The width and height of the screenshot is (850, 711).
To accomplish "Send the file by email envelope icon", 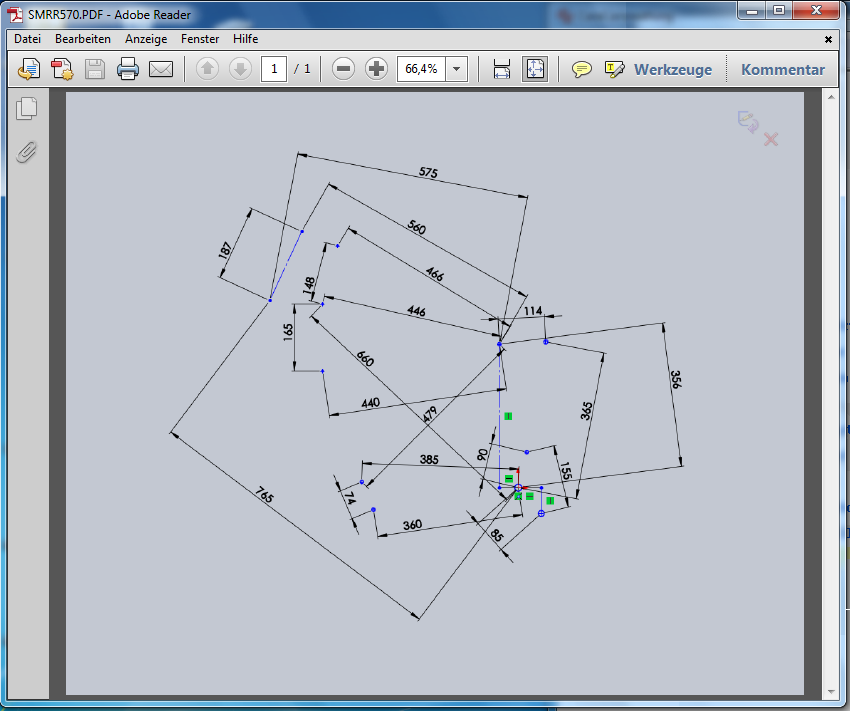I will 161,69.
